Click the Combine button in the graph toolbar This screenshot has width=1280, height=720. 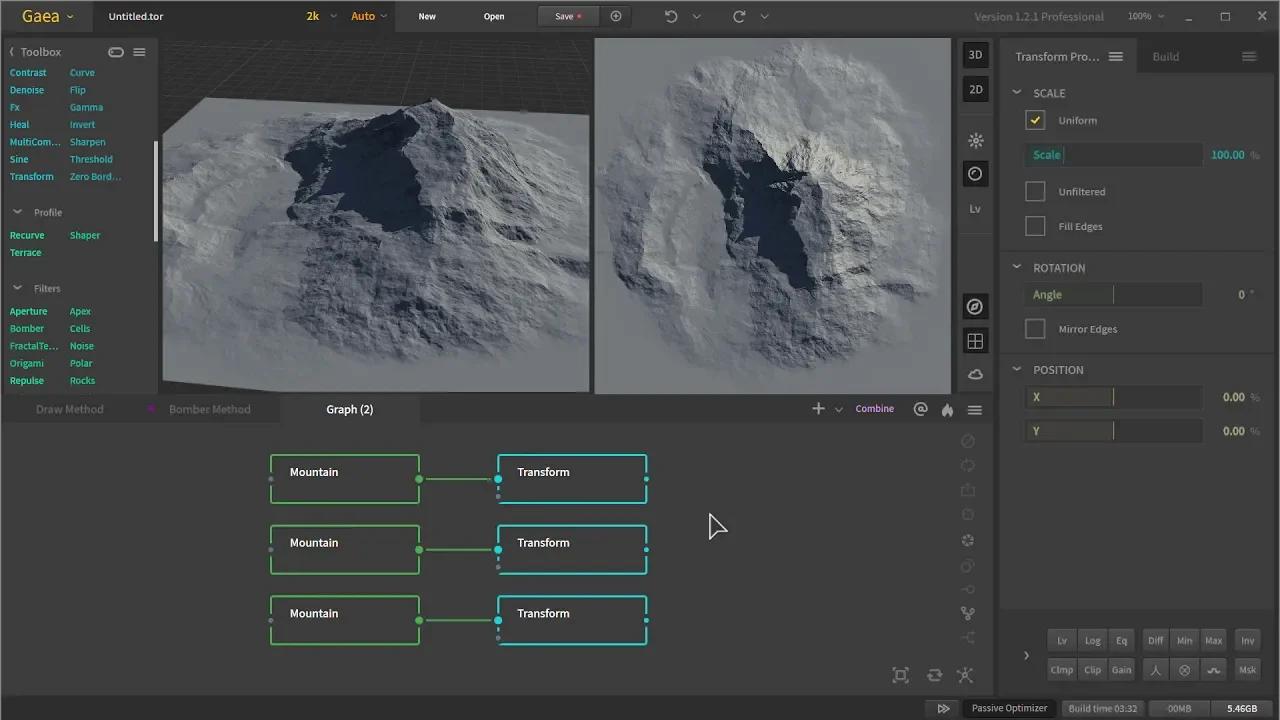(x=874, y=408)
